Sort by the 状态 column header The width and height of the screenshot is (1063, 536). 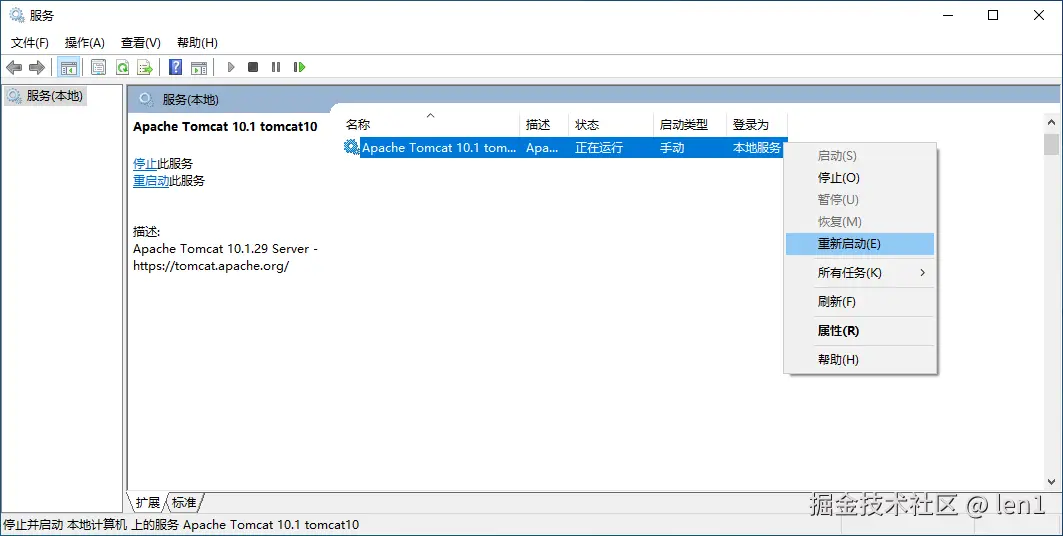[x=611, y=124]
